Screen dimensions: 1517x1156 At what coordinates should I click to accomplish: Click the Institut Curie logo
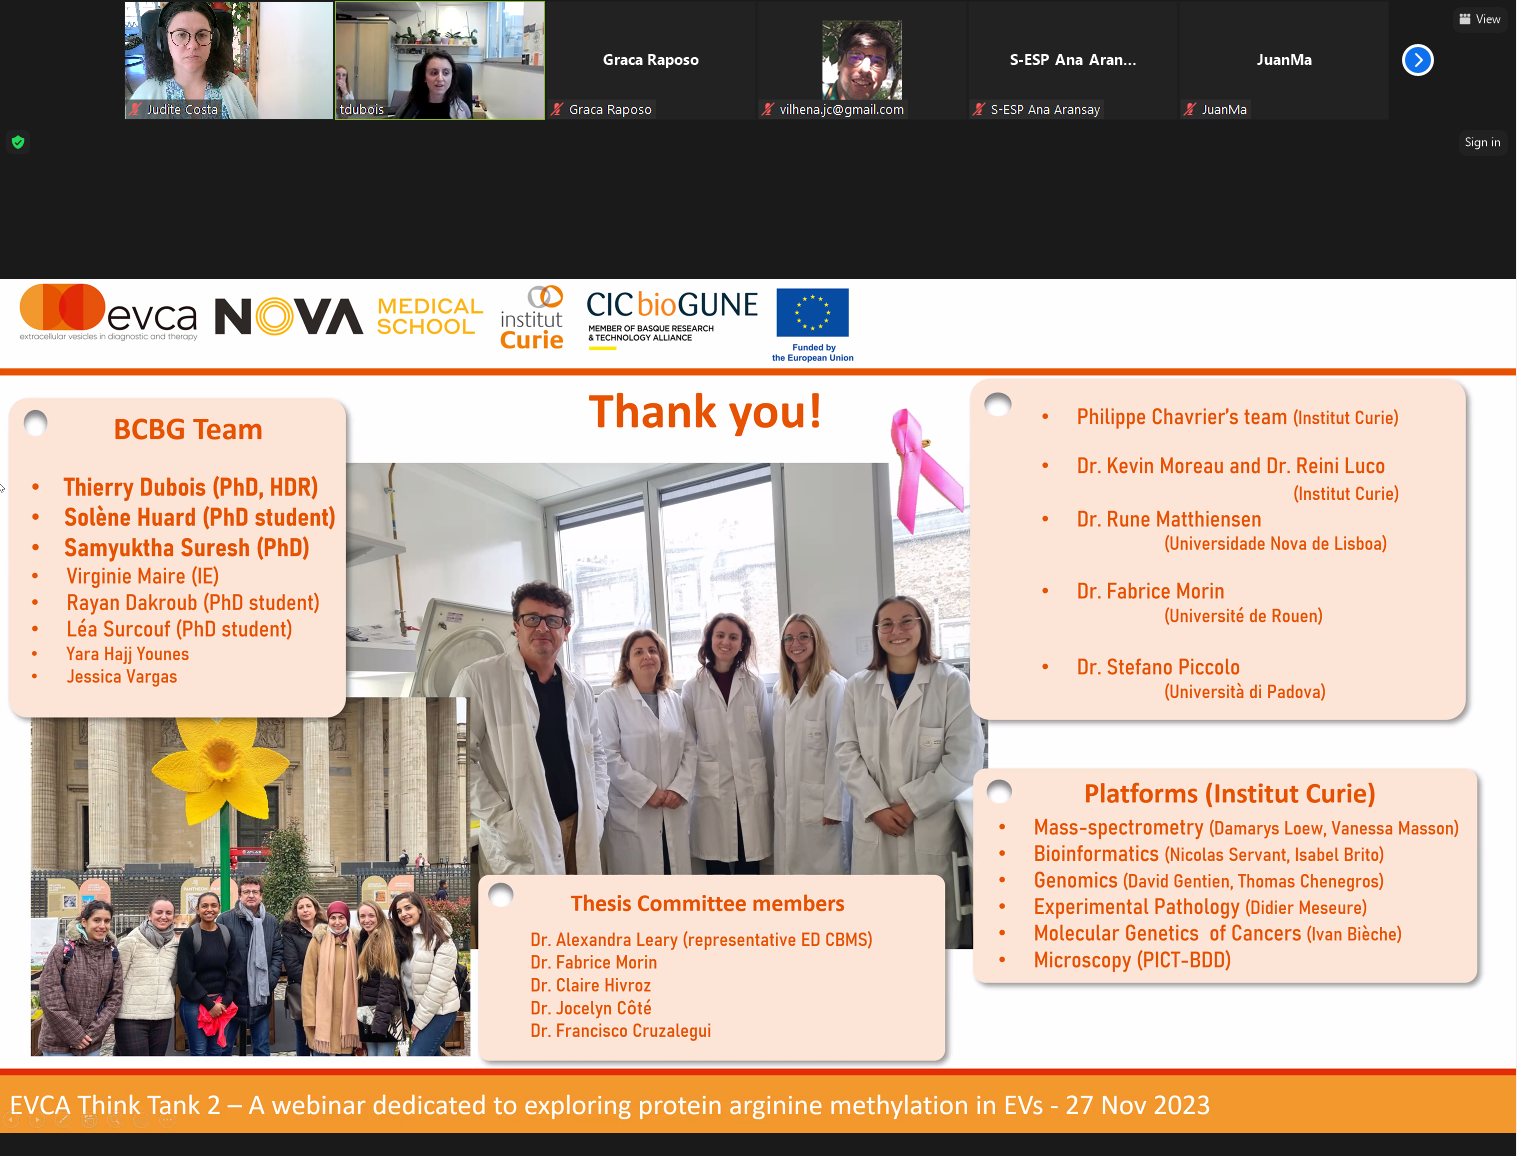[x=532, y=318]
